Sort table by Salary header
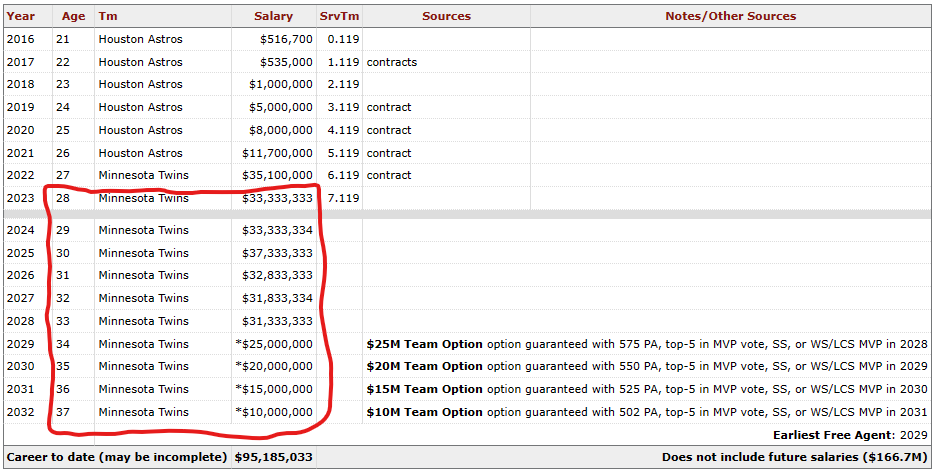Image resolution: width=935 pixels, height=471 pixels. (x=273, y=16)
